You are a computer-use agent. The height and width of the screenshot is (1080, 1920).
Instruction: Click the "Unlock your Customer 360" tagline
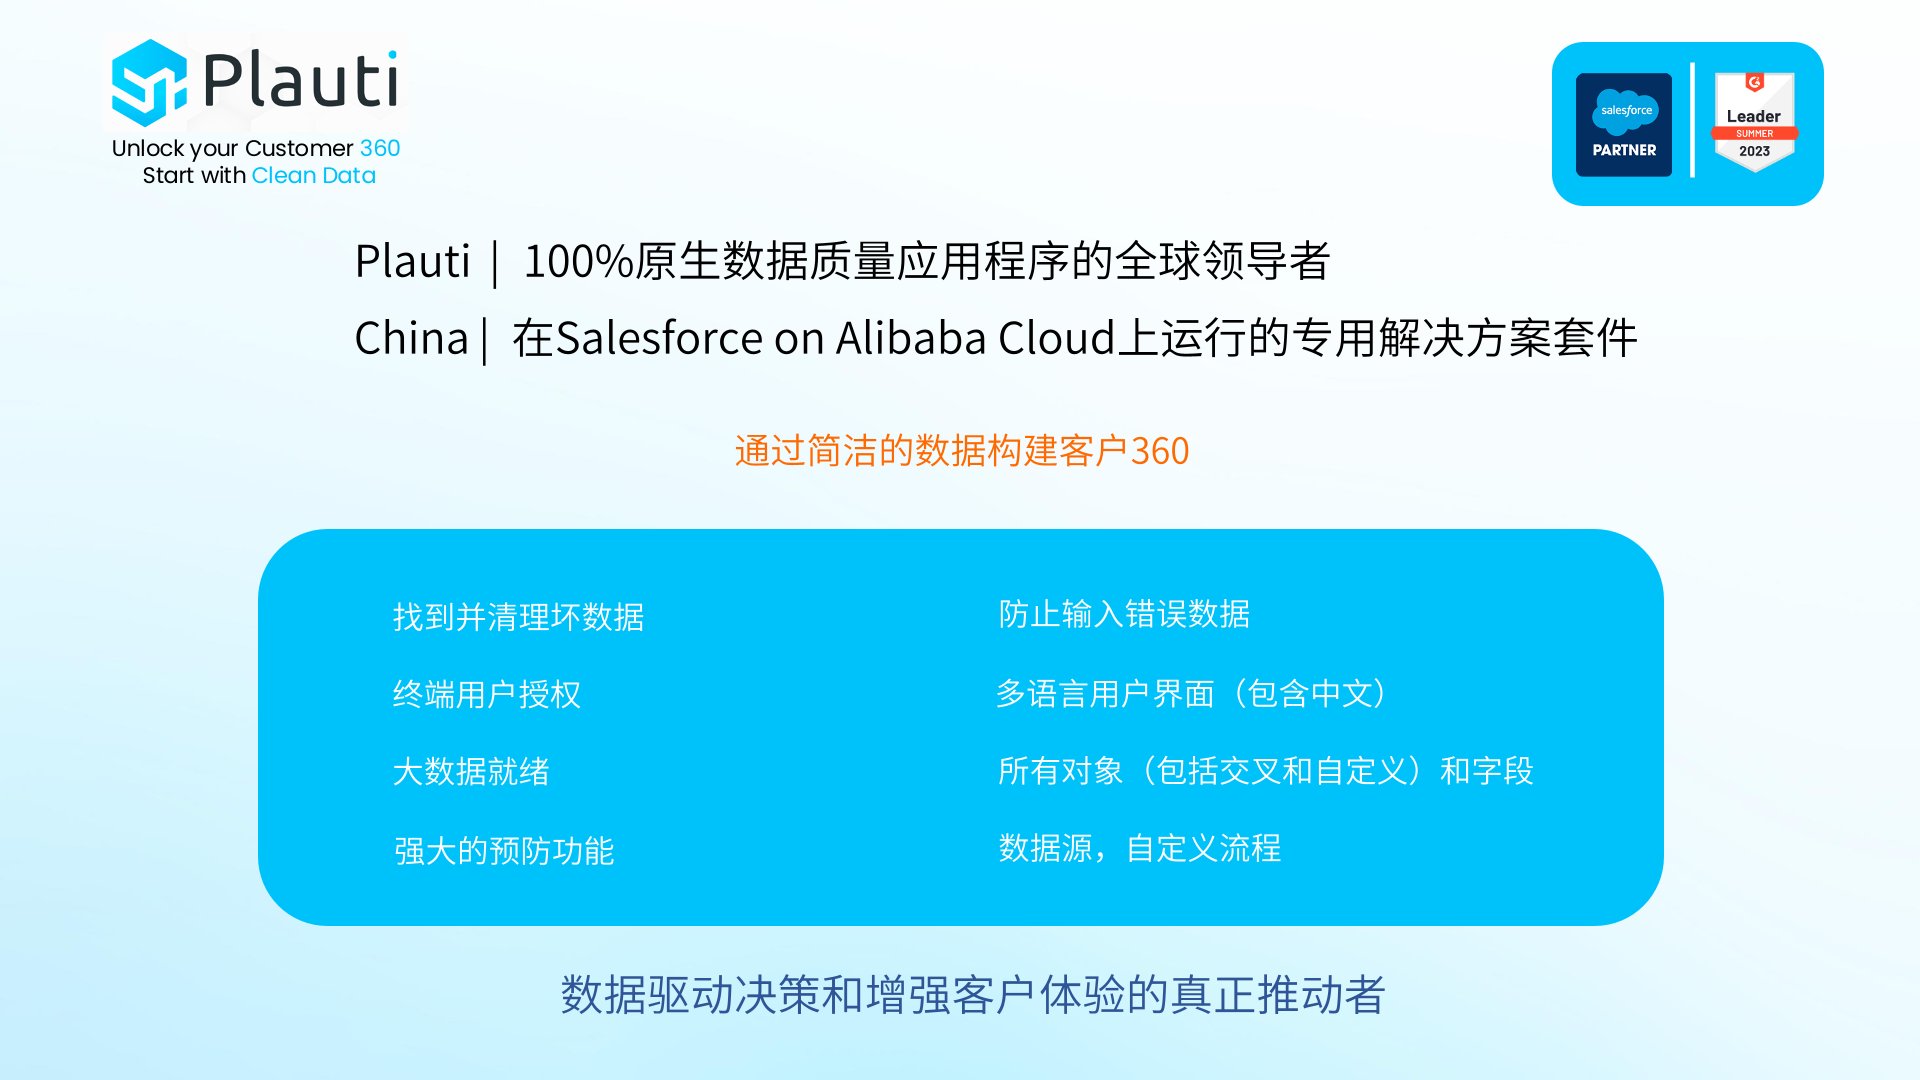[256, 148]
